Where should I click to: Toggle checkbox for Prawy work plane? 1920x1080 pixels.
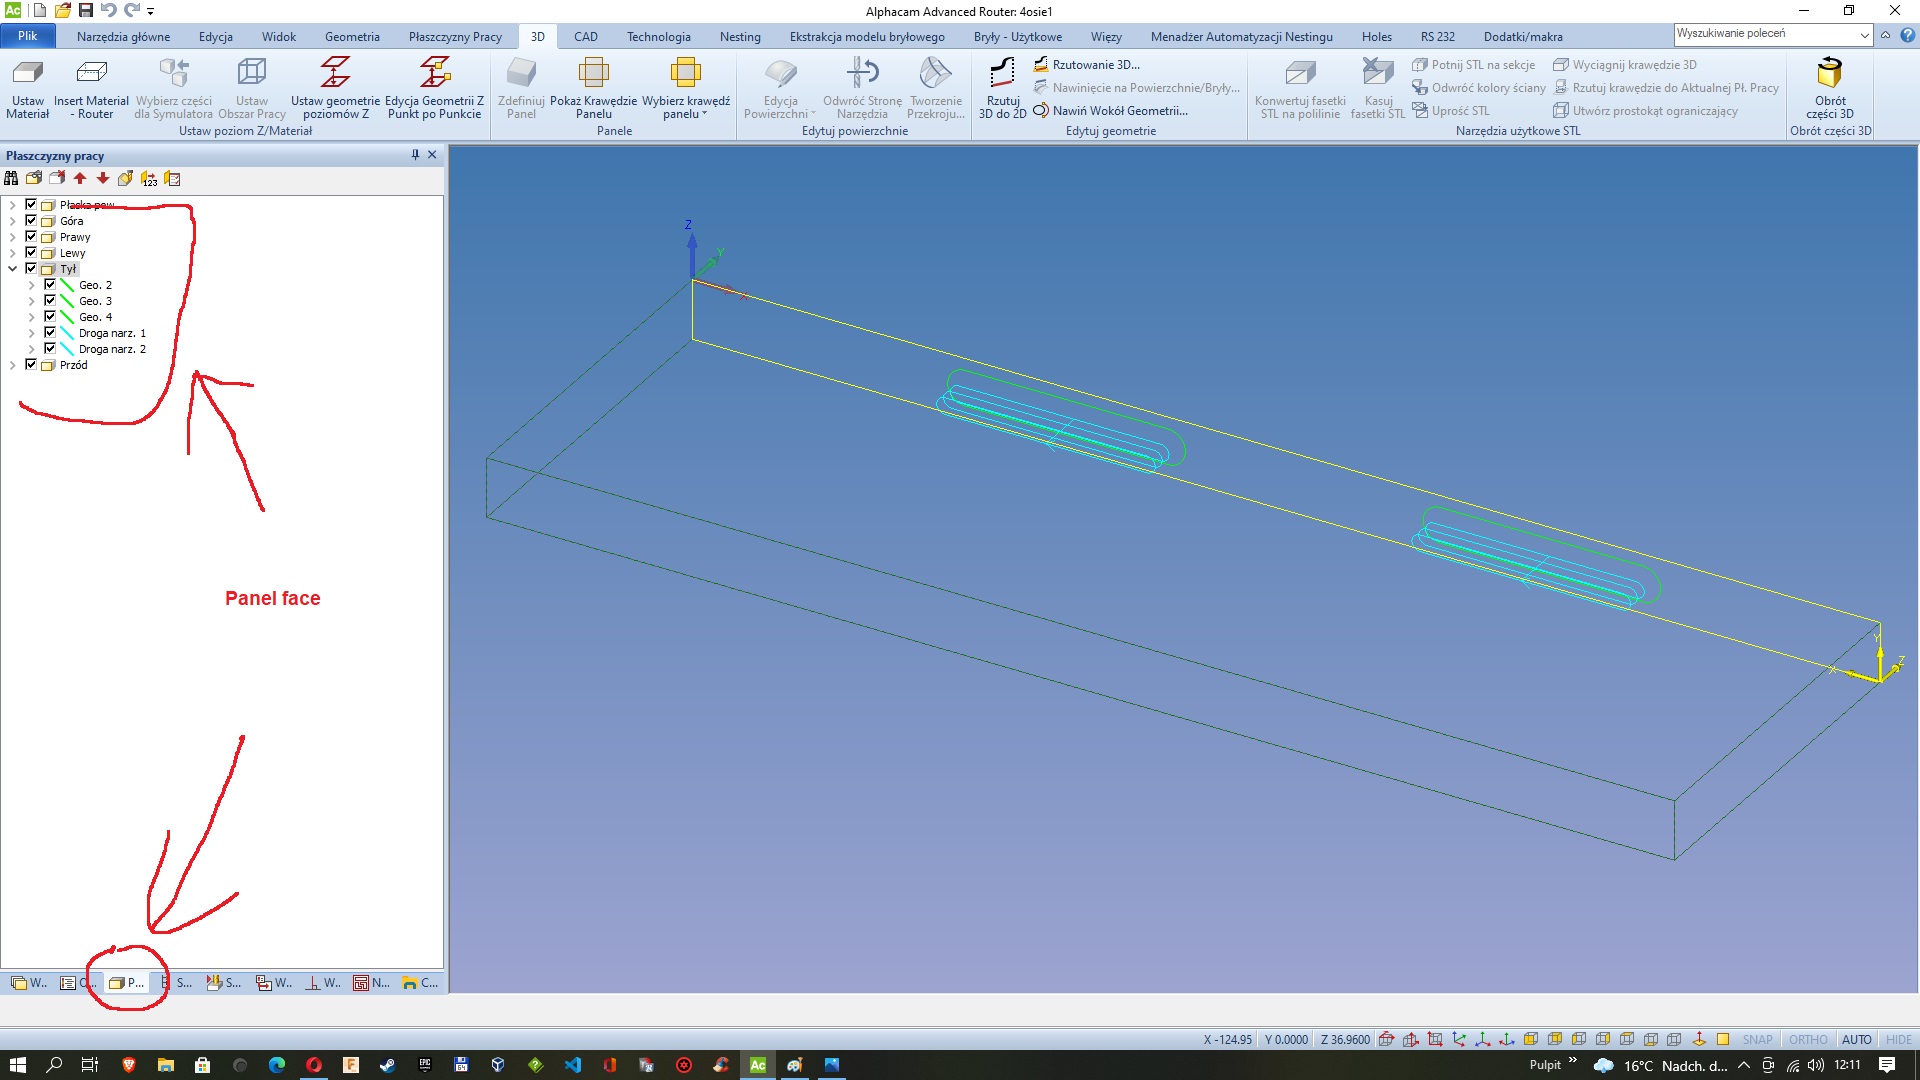(x=31, y=236)
